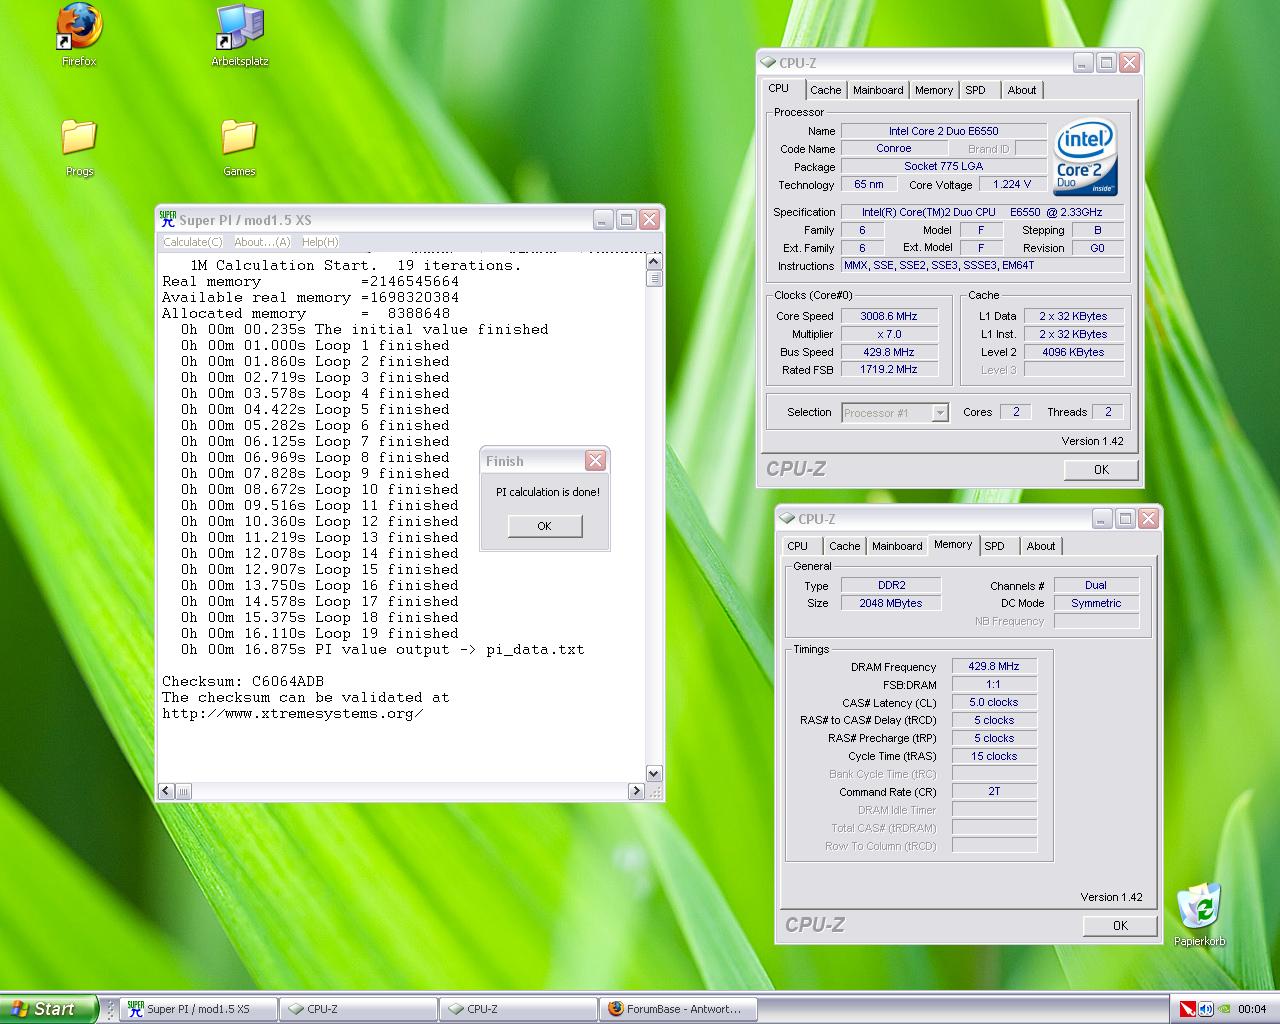Click the Super PI vertical scrollbar up arrow

click(654, 262)
